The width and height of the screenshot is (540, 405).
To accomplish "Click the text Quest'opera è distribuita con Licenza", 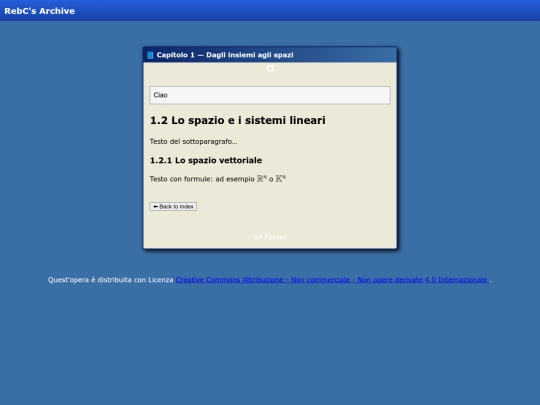I will [111, 280].
